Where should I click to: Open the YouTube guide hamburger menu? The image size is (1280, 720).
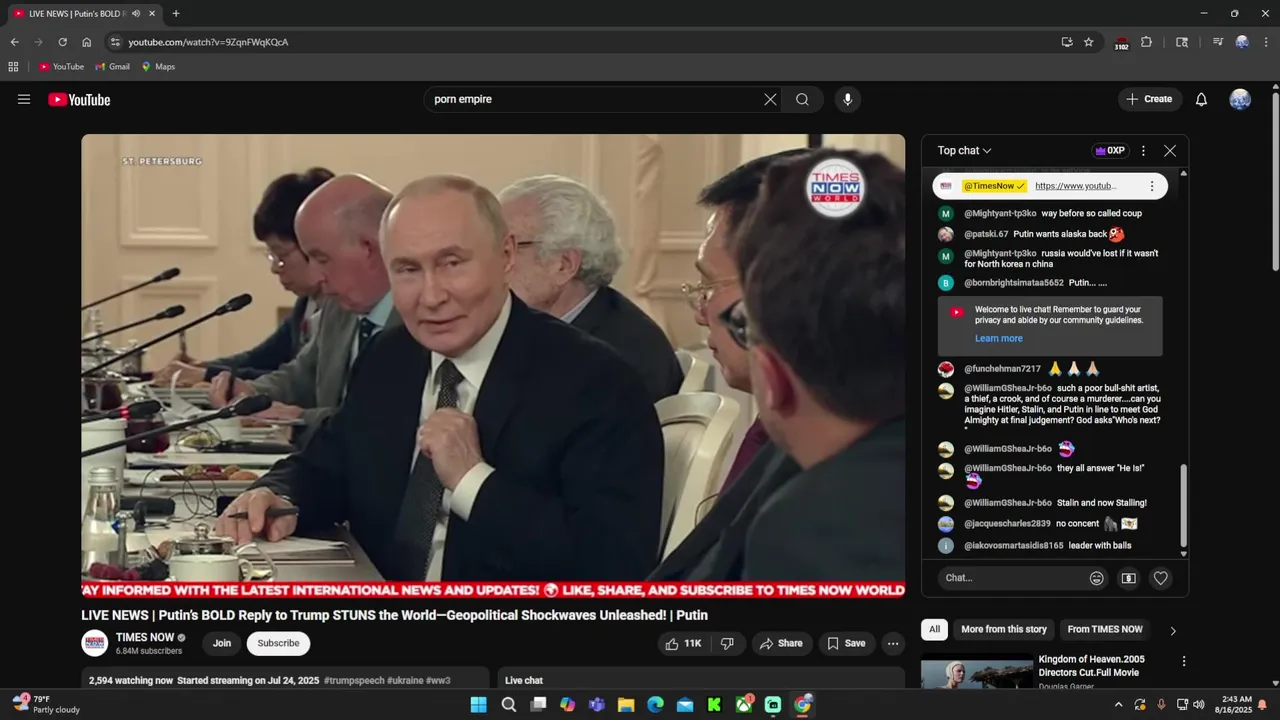pos(24,99)
